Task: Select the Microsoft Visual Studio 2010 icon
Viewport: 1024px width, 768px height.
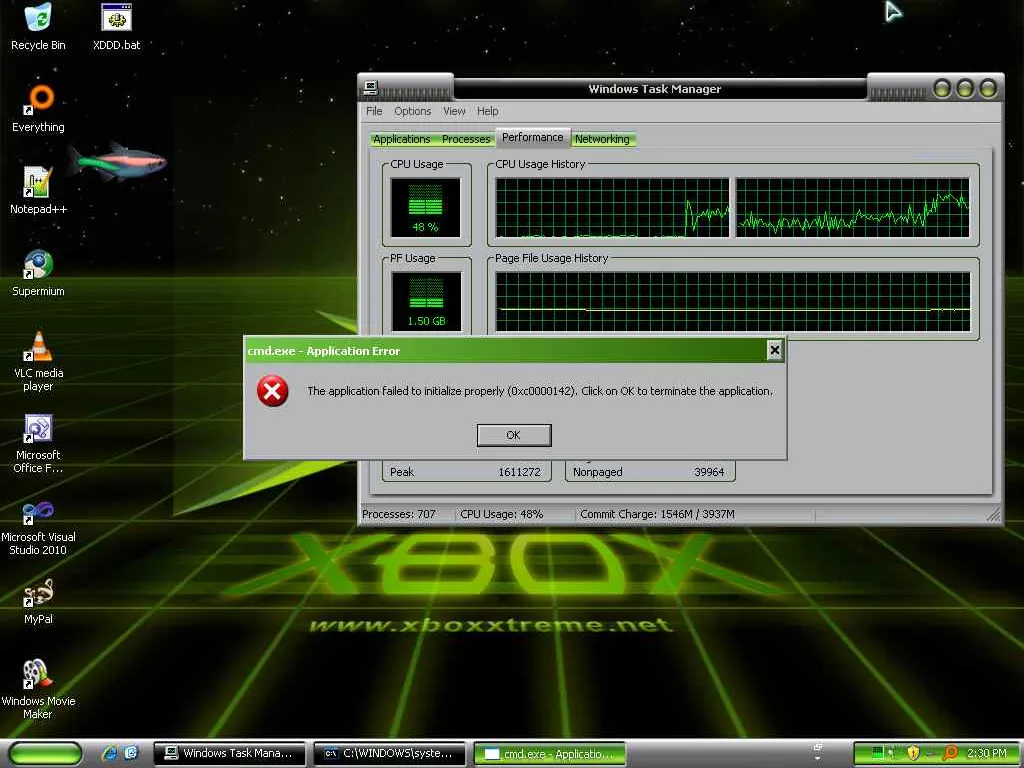Action: pos(38,526)
